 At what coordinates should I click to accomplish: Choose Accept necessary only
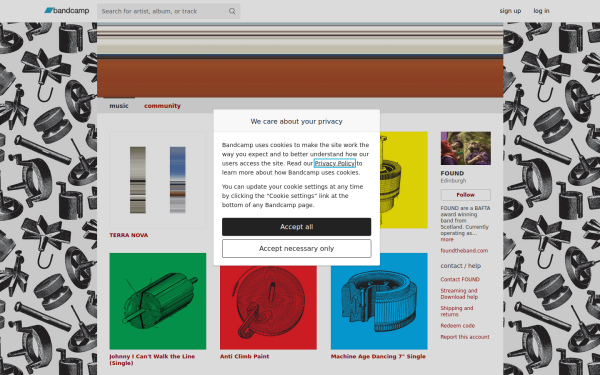(x=297, y=249)
